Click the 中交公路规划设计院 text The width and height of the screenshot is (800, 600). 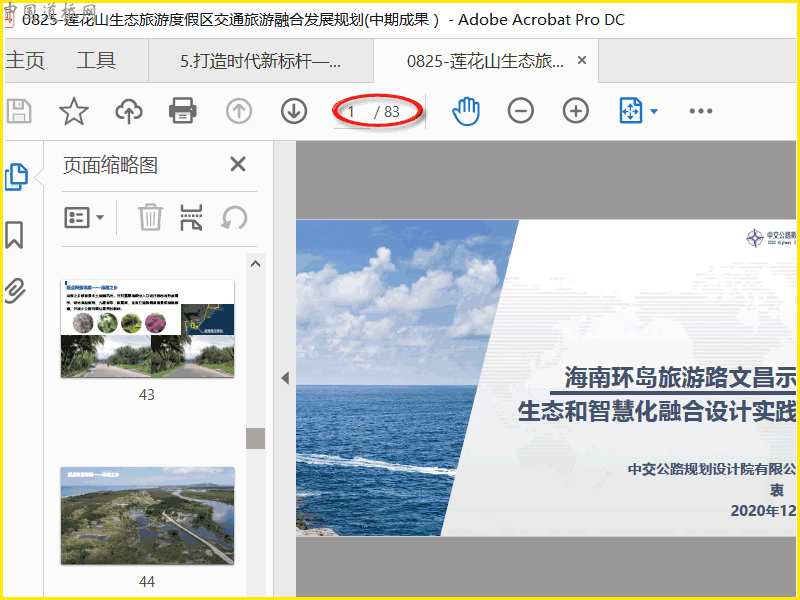711,469
